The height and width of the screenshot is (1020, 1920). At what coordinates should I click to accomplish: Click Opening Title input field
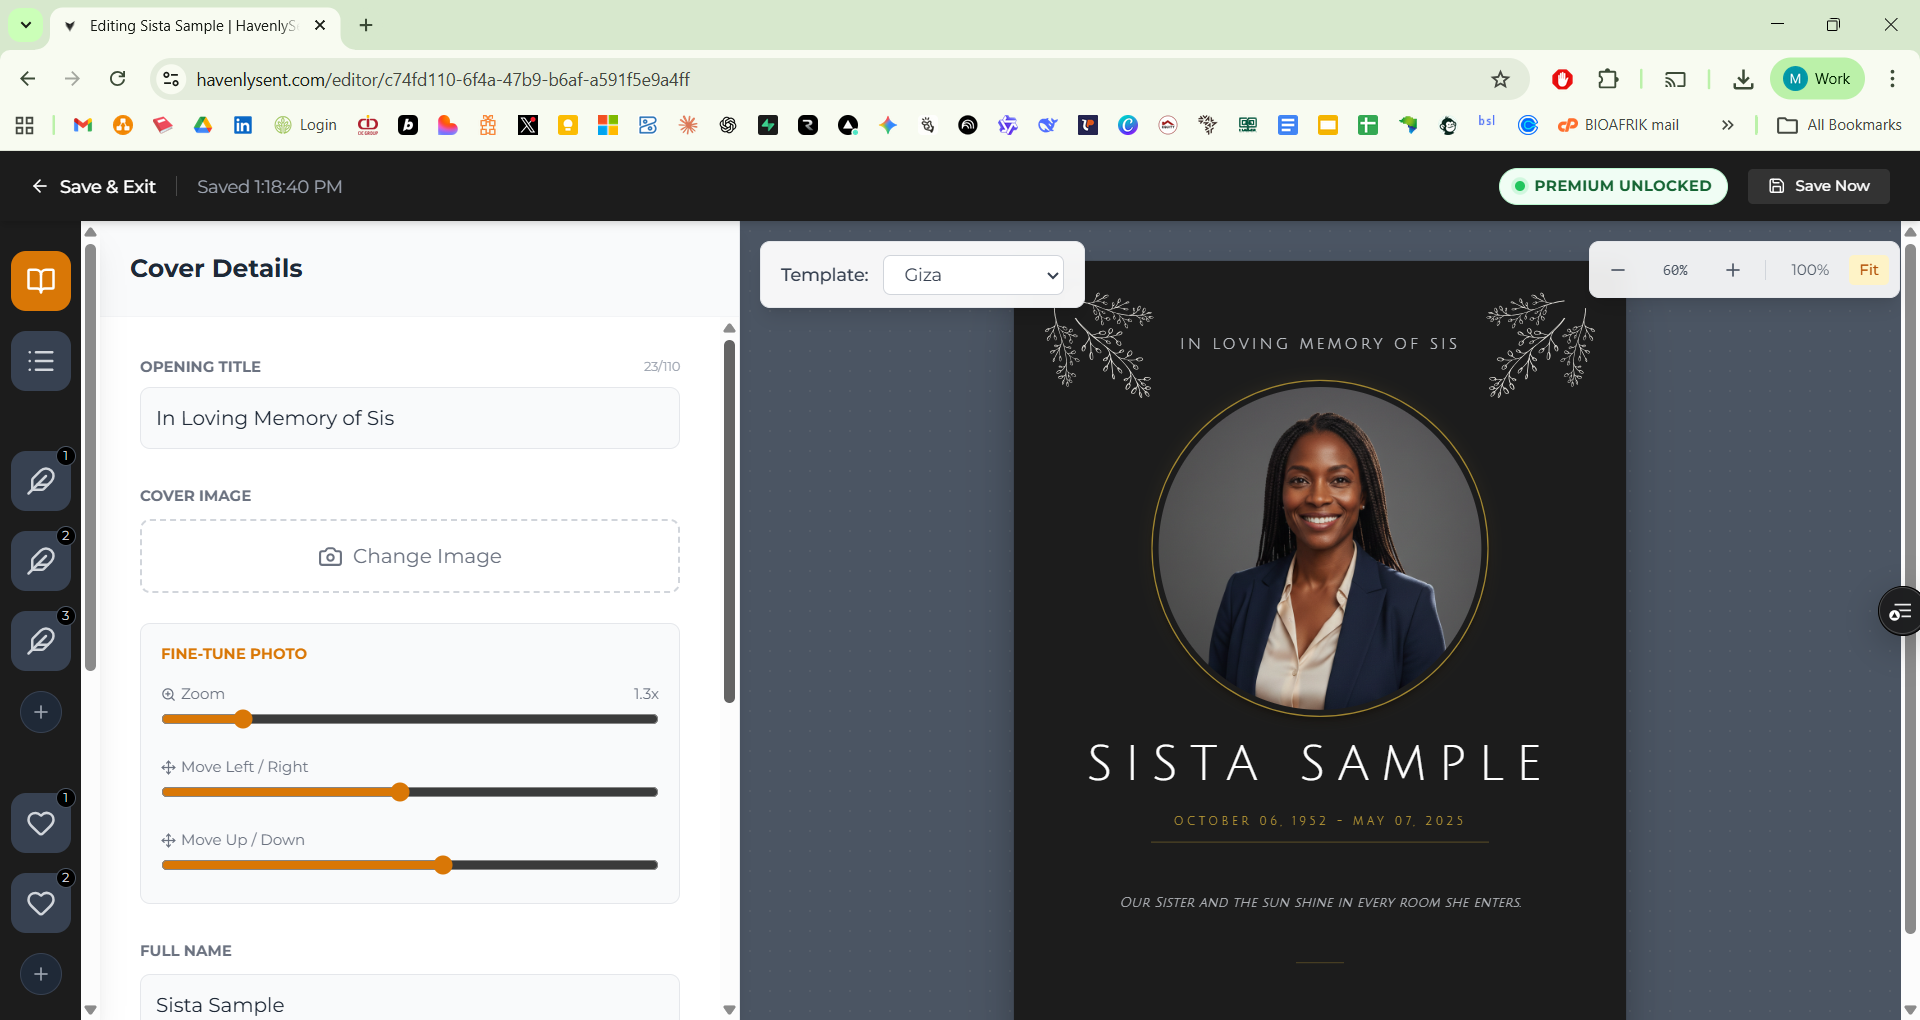[410, 418]
